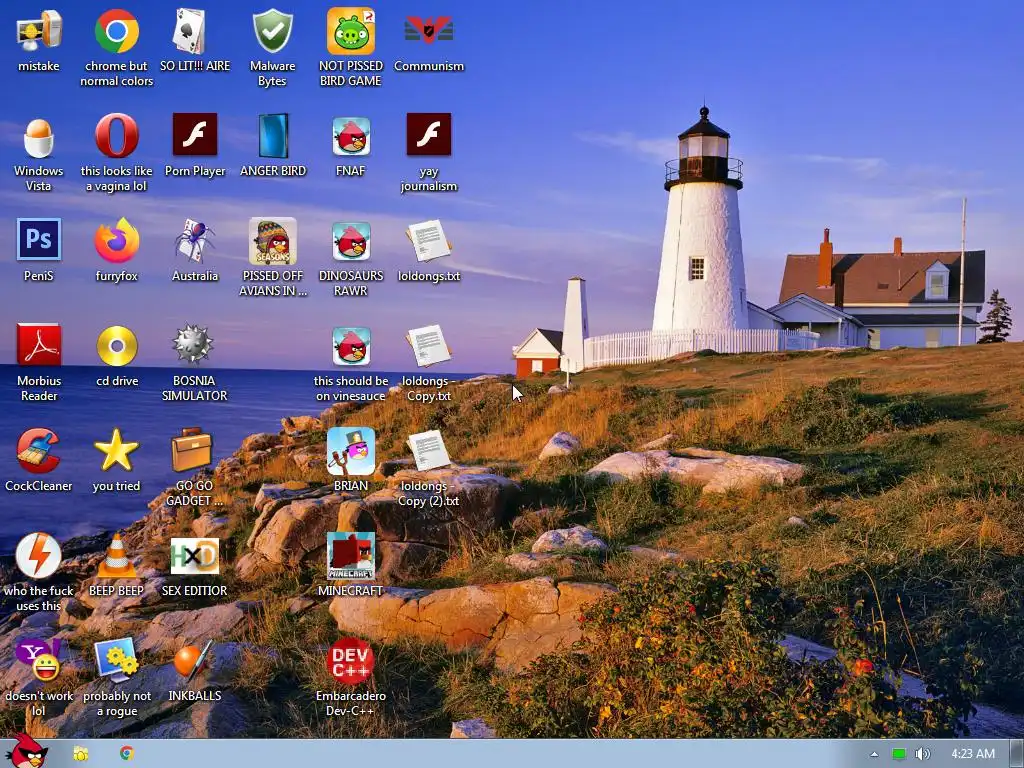Click the Photoshop 'Ps' desktop icon
The height and width of the screenshot is (768, 1024).
39,240
